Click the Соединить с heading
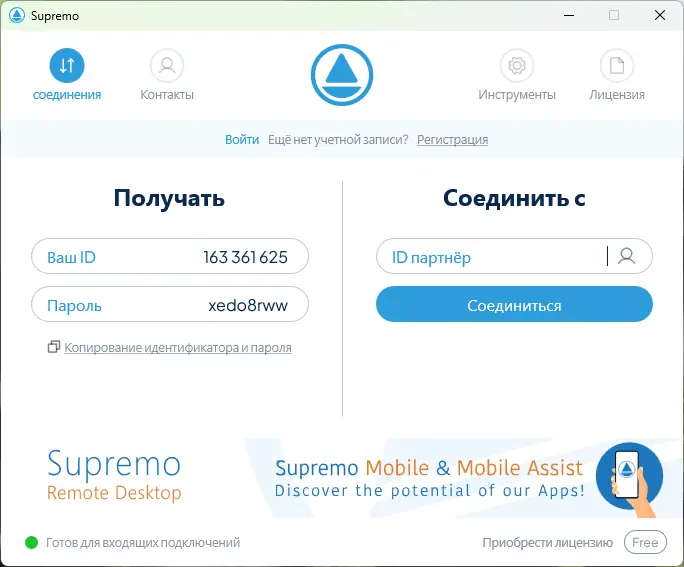The width and height of the screenshot is (684, 567). [514, 198]
